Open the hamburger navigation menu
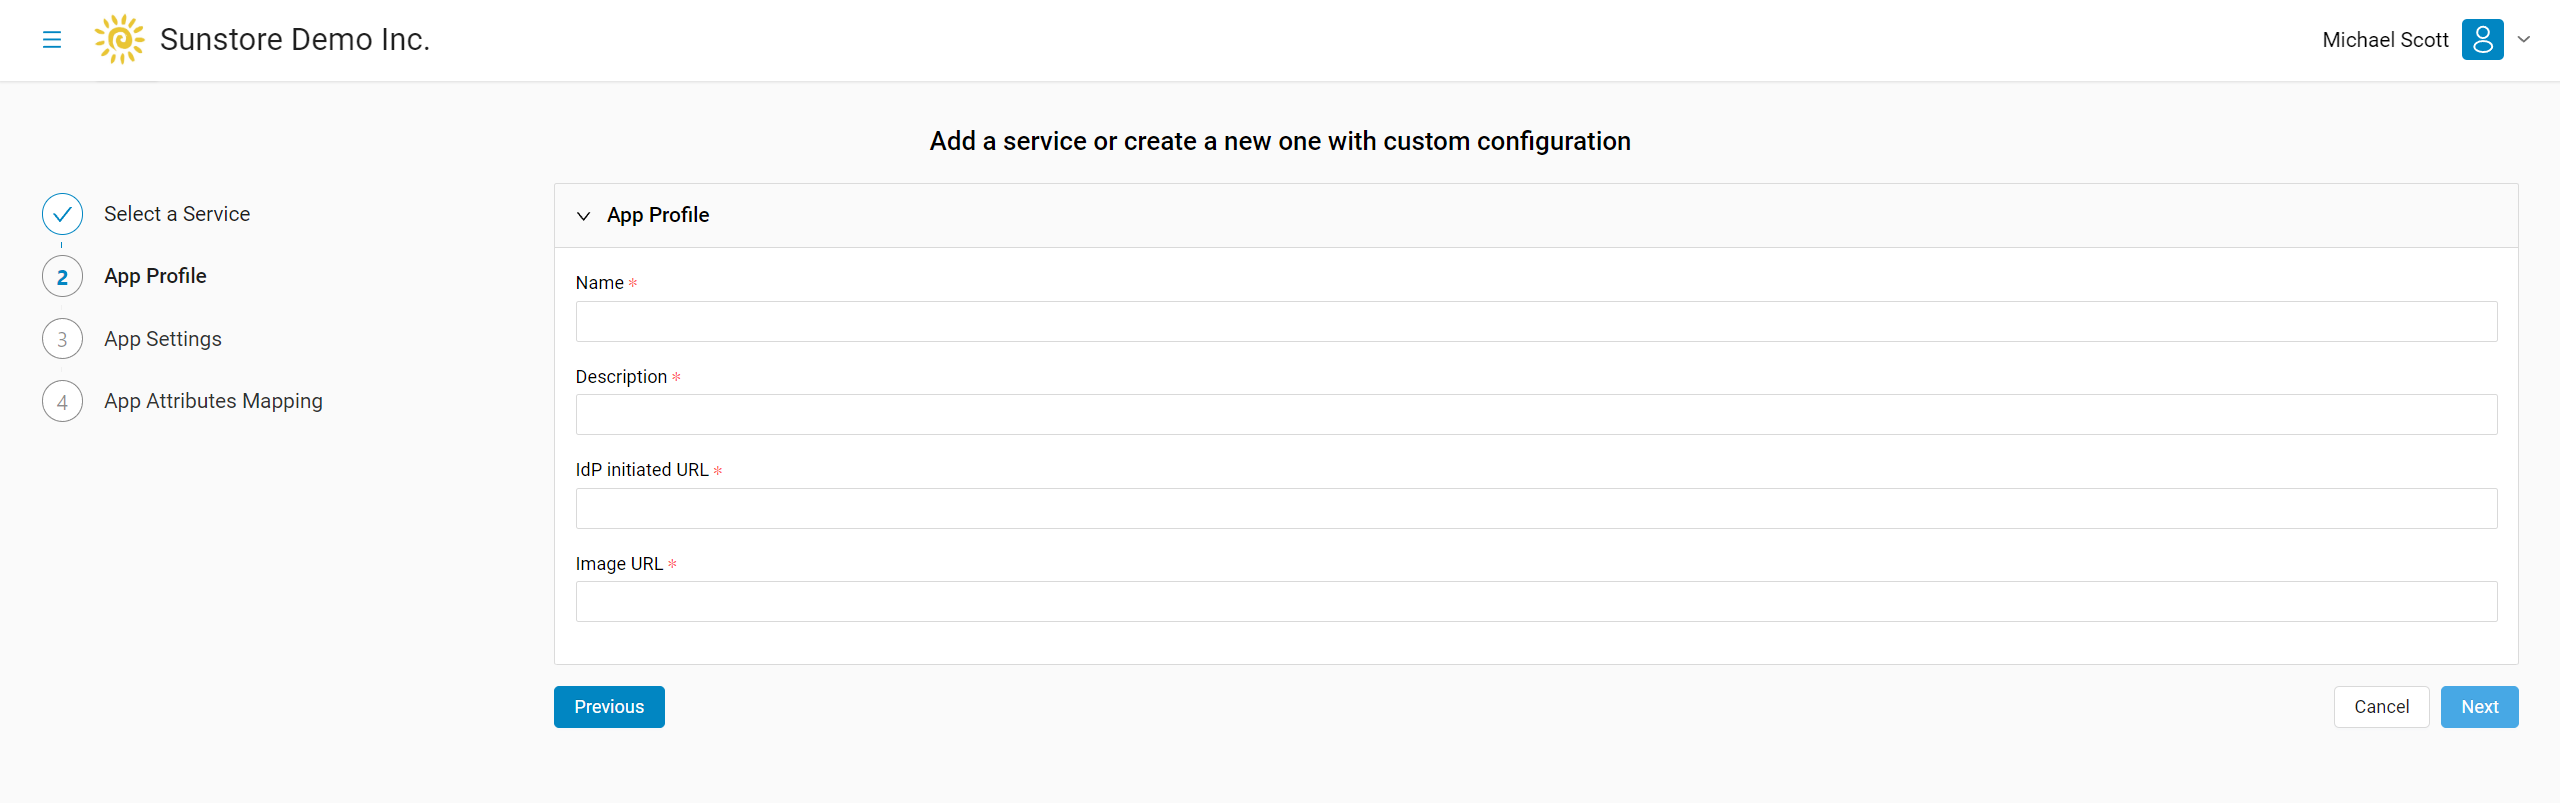 [x=52, y=40]
